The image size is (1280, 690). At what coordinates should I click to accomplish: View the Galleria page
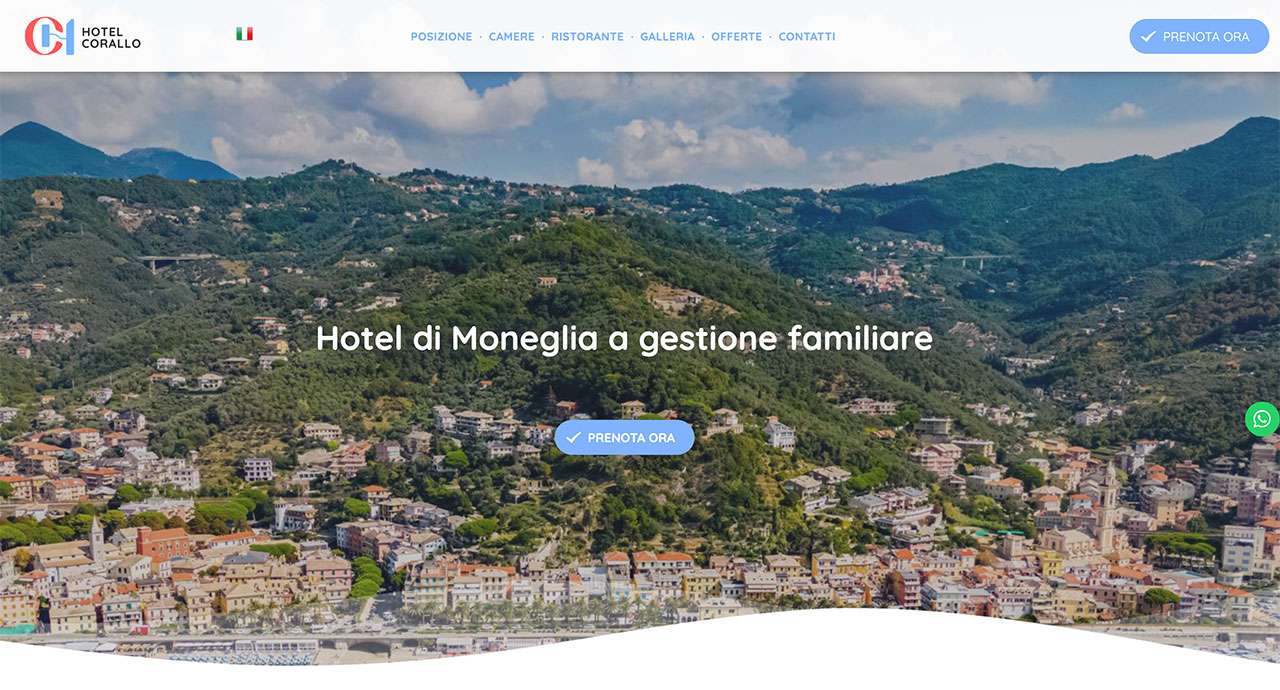pyautogui.click(x=667, y=36)
